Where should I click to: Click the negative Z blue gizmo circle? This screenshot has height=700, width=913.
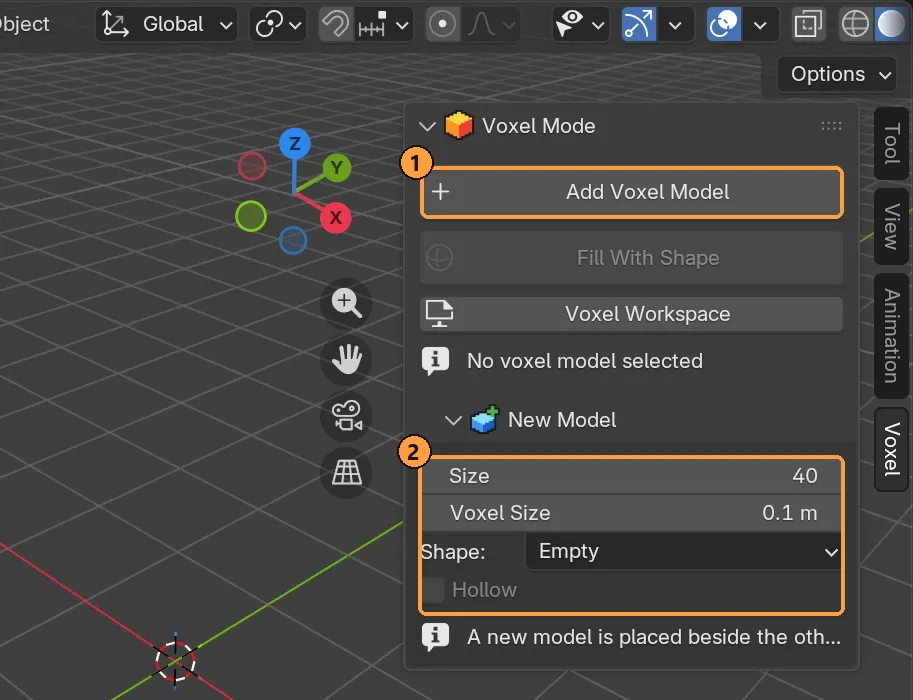tap(293, 240)
